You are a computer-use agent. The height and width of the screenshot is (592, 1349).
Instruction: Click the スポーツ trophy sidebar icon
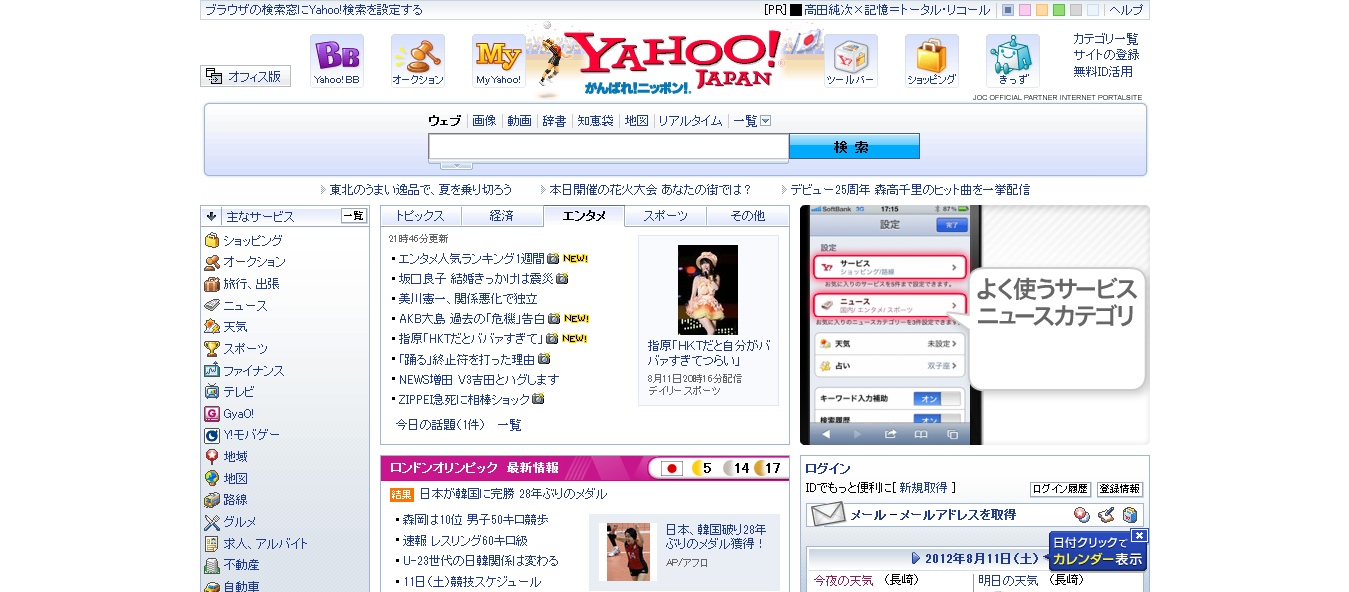pyautogui.click(x=212, y=348)
